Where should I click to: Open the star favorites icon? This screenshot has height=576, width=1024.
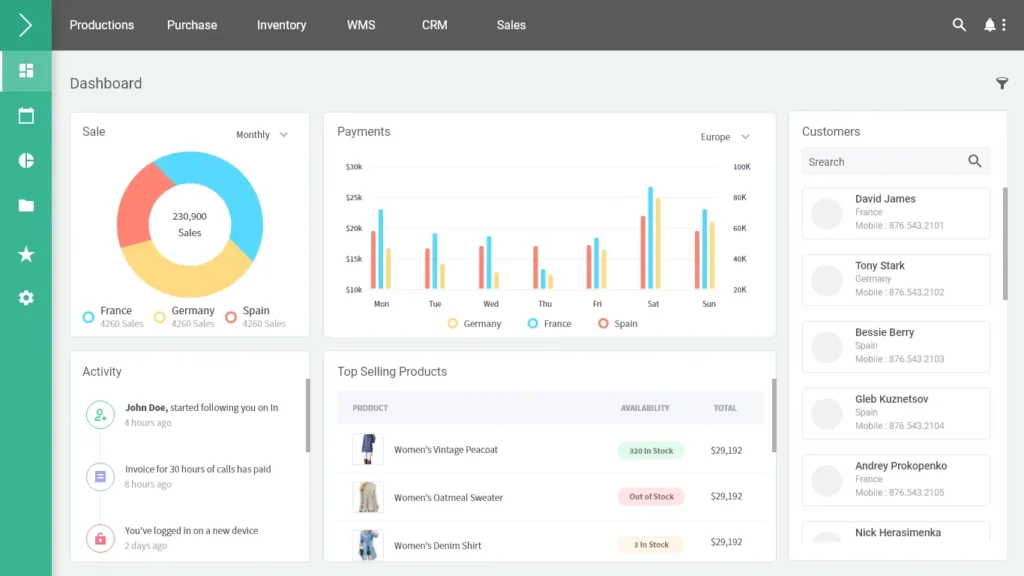point(26,255)
